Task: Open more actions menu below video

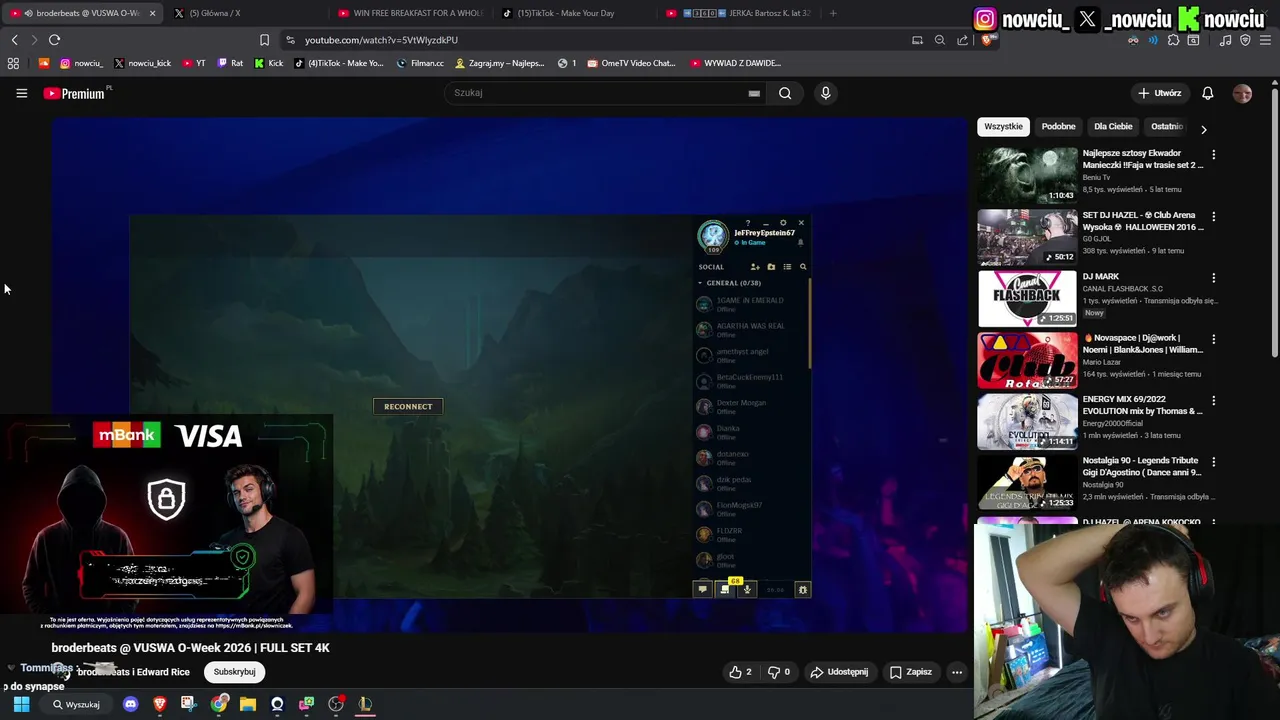Action: tap(957, 672)
